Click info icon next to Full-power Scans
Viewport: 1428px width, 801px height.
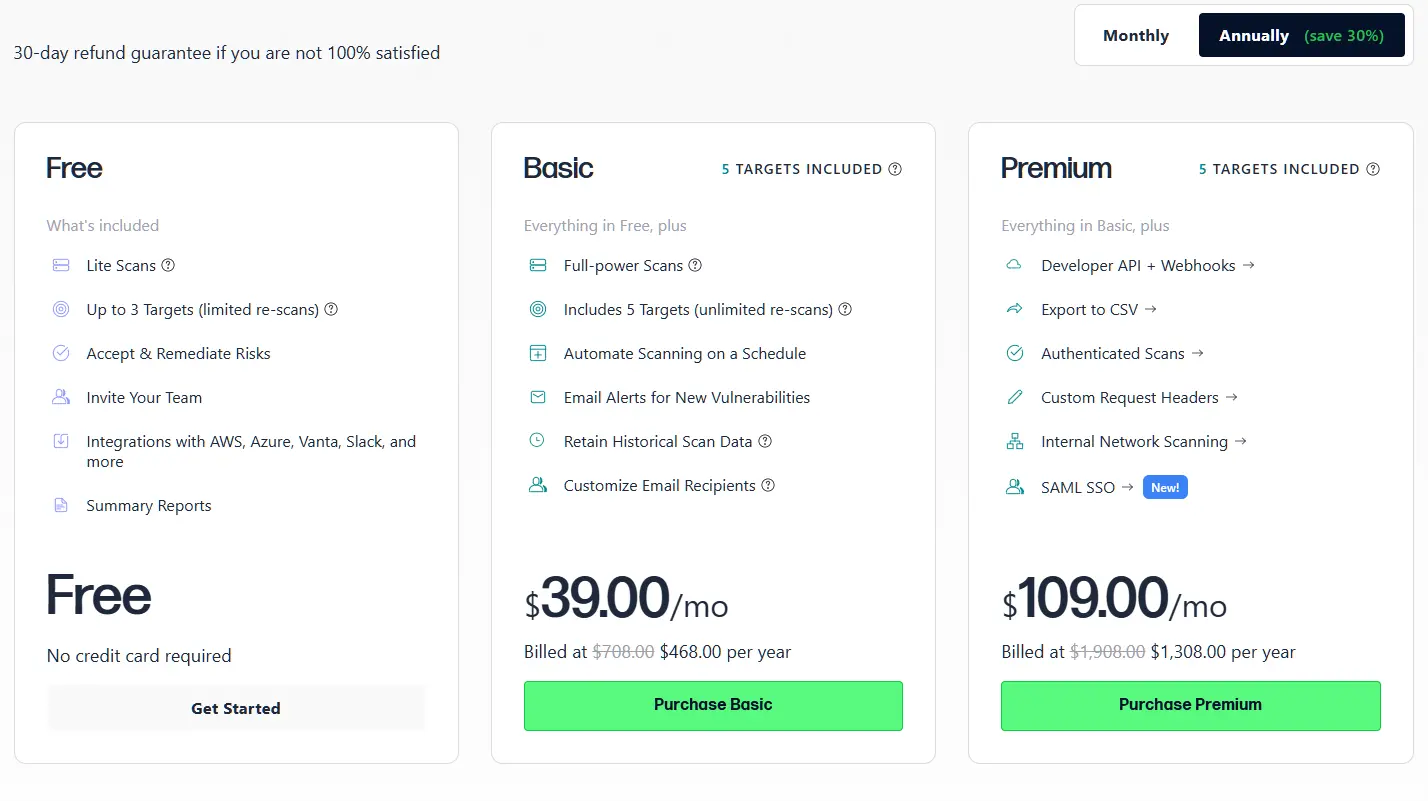pyautogui.click(x=695, y=266)
